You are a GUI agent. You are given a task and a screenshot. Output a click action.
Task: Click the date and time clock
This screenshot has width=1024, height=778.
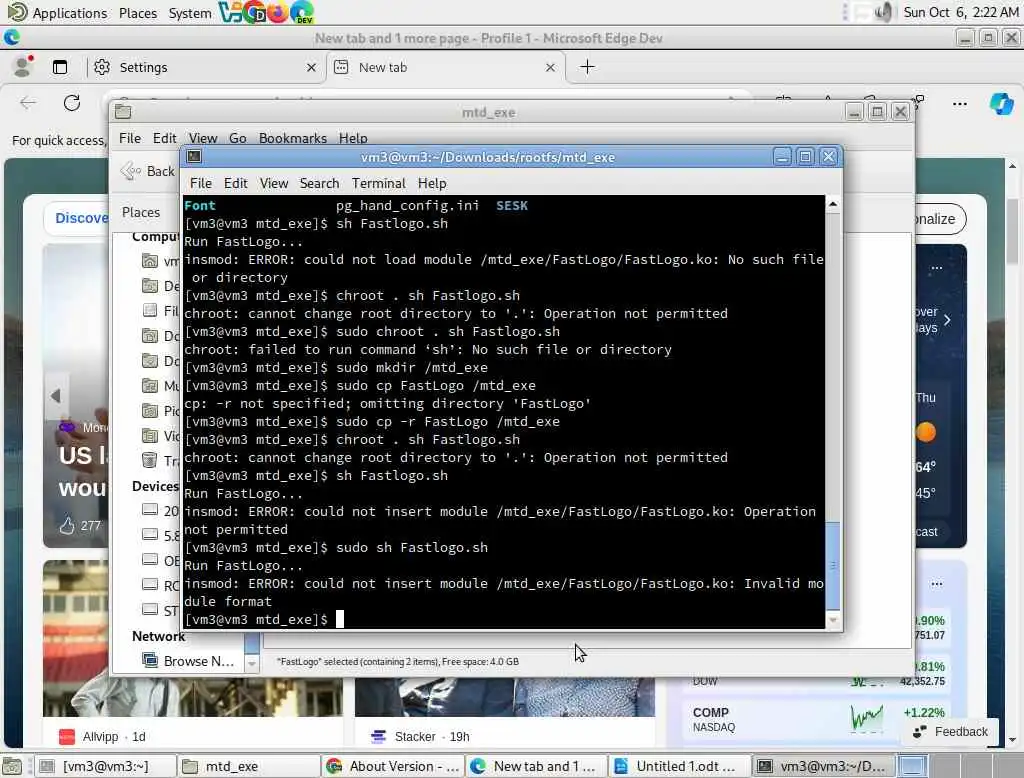[x=960, y=12]
